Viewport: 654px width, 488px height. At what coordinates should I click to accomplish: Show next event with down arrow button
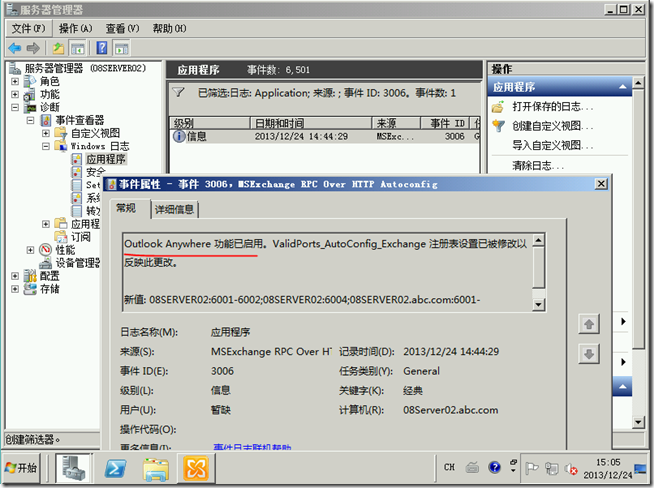(589, 354)
